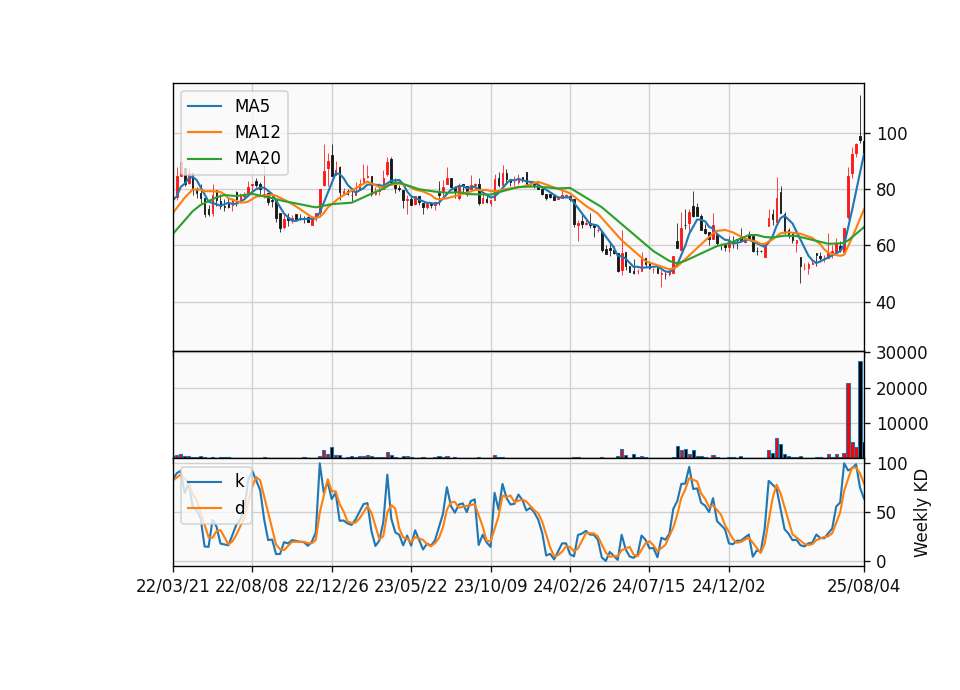The image size is (960, 690).
Task: Click the 24/02/26 date tick label
Action: coord(570,586)
